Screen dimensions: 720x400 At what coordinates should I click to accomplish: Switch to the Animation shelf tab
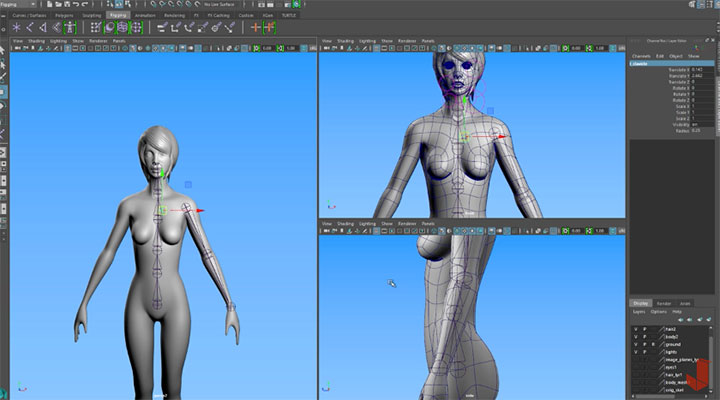click(x=145, y=15)
